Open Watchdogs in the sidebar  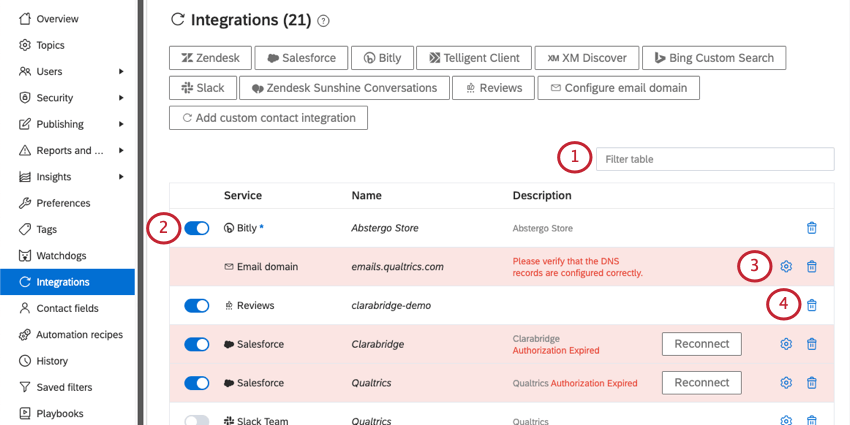61,256
